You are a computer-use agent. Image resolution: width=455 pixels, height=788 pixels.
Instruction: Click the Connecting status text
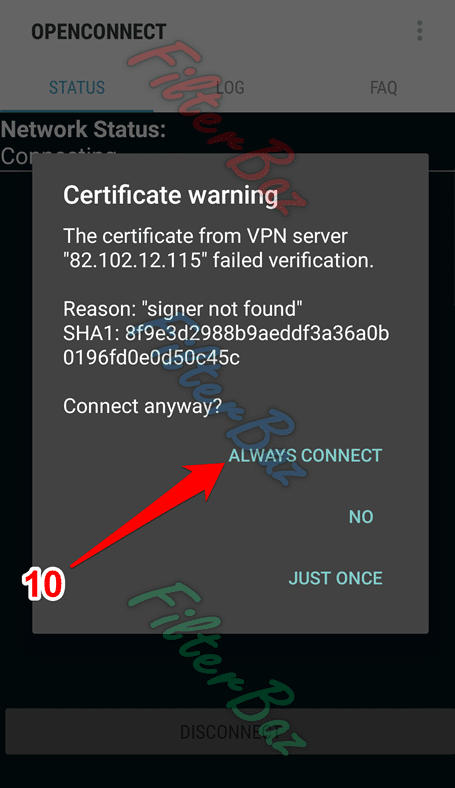click(x=58, y=157)
